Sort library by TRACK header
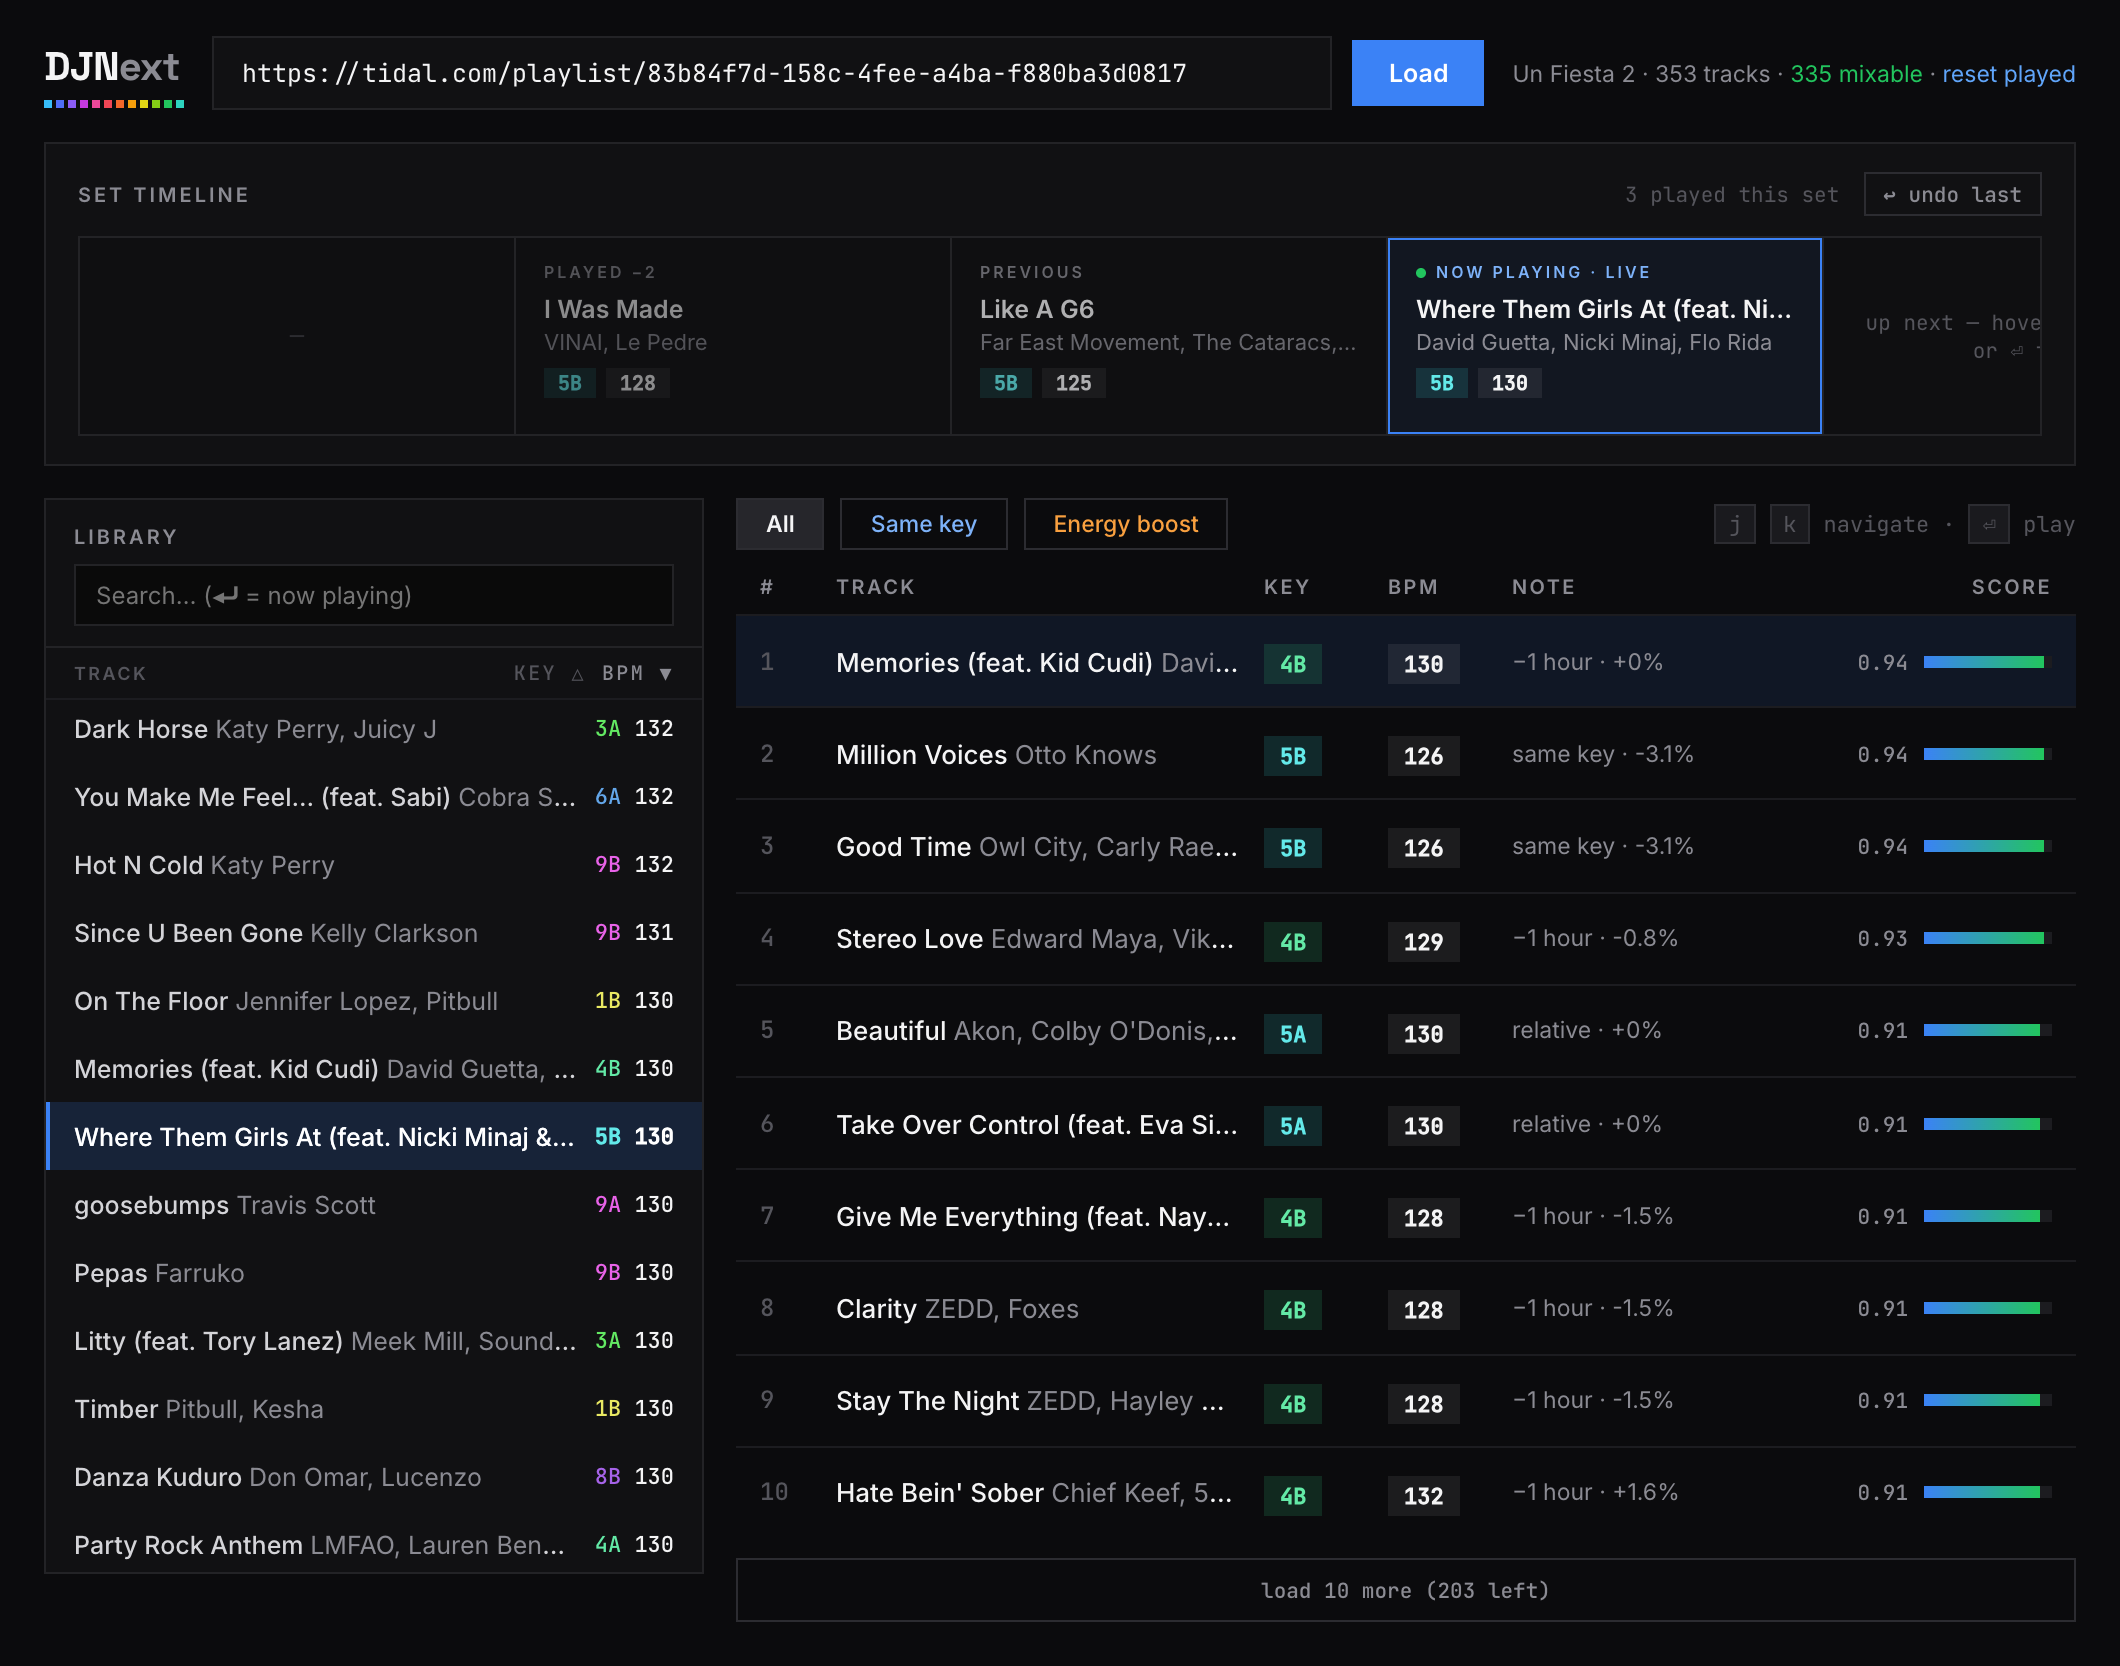Viewport: 2120px width, 1666px height. 110,673
